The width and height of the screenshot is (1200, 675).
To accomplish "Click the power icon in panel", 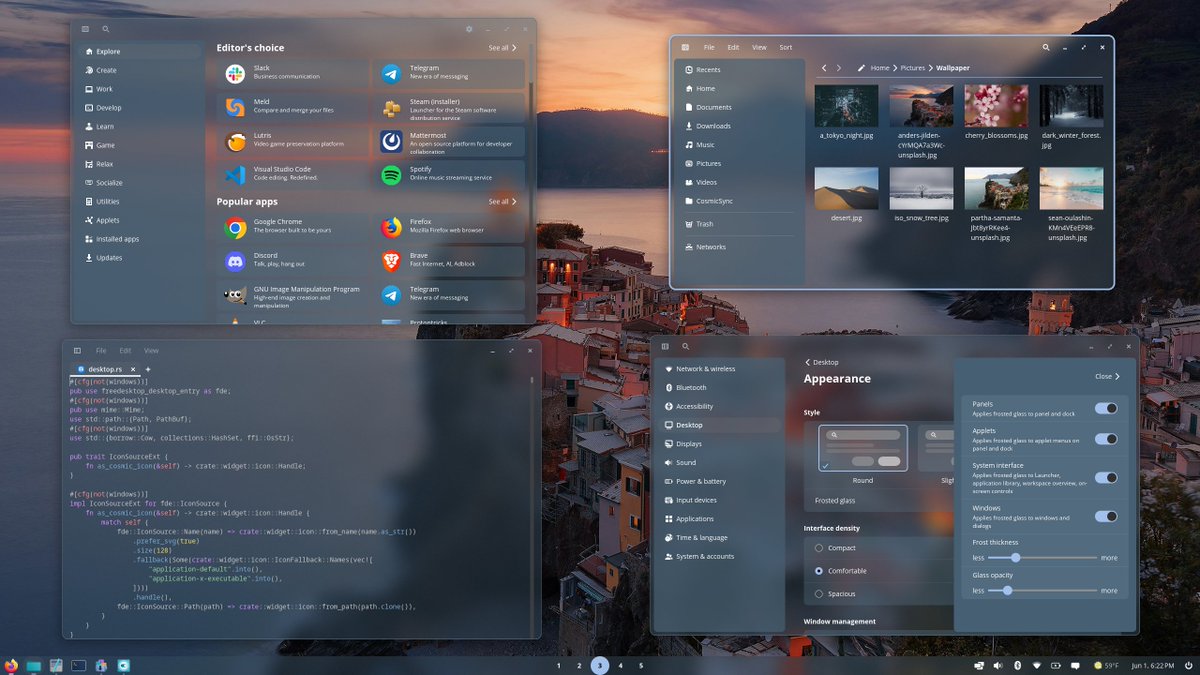I will click(1188, 665).
